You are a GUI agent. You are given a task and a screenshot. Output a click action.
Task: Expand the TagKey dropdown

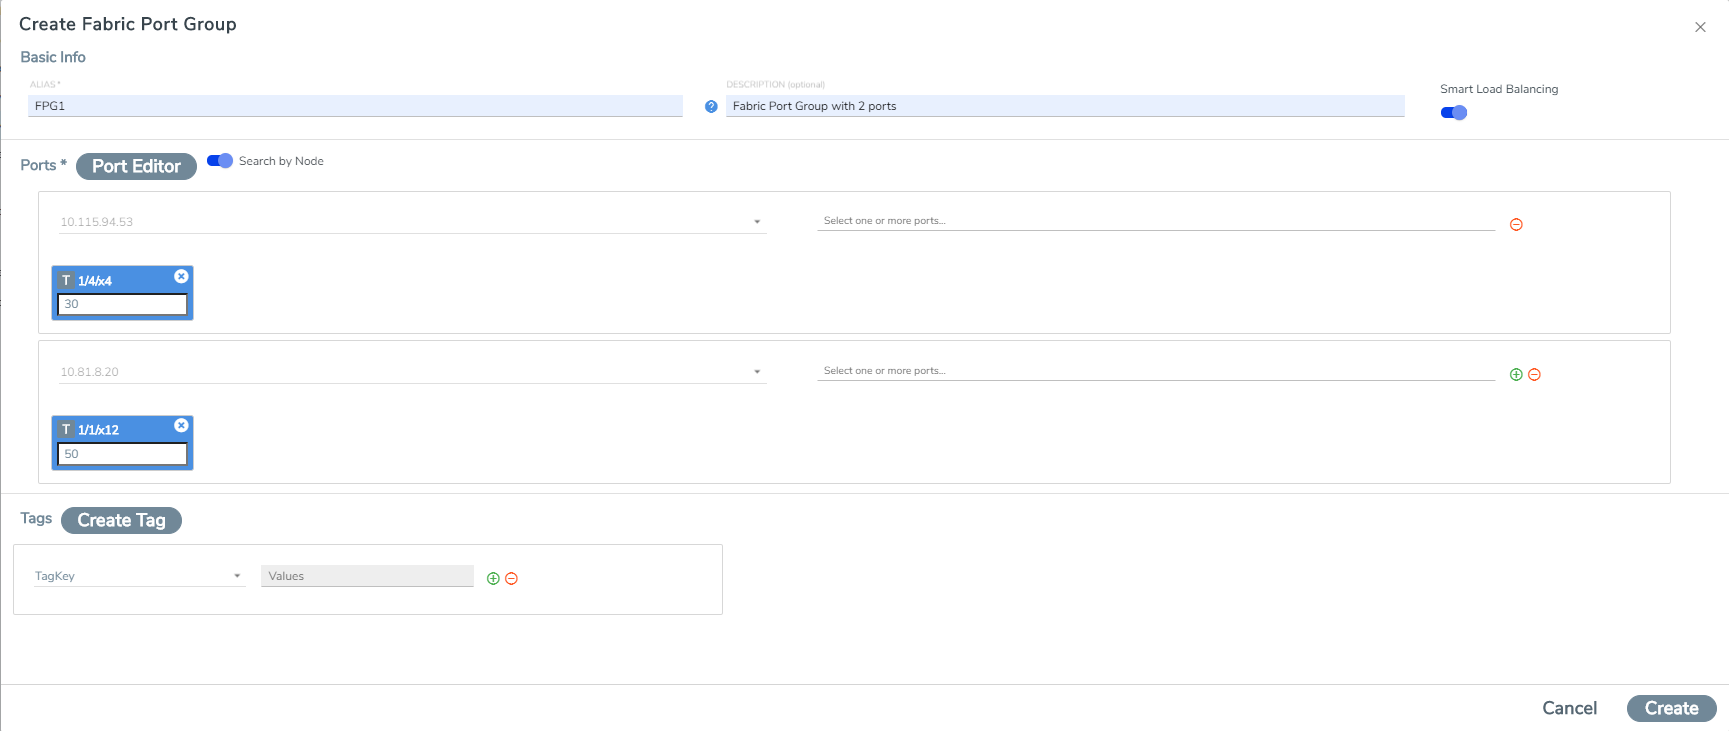pyautogui.click(x=237, y=576)
